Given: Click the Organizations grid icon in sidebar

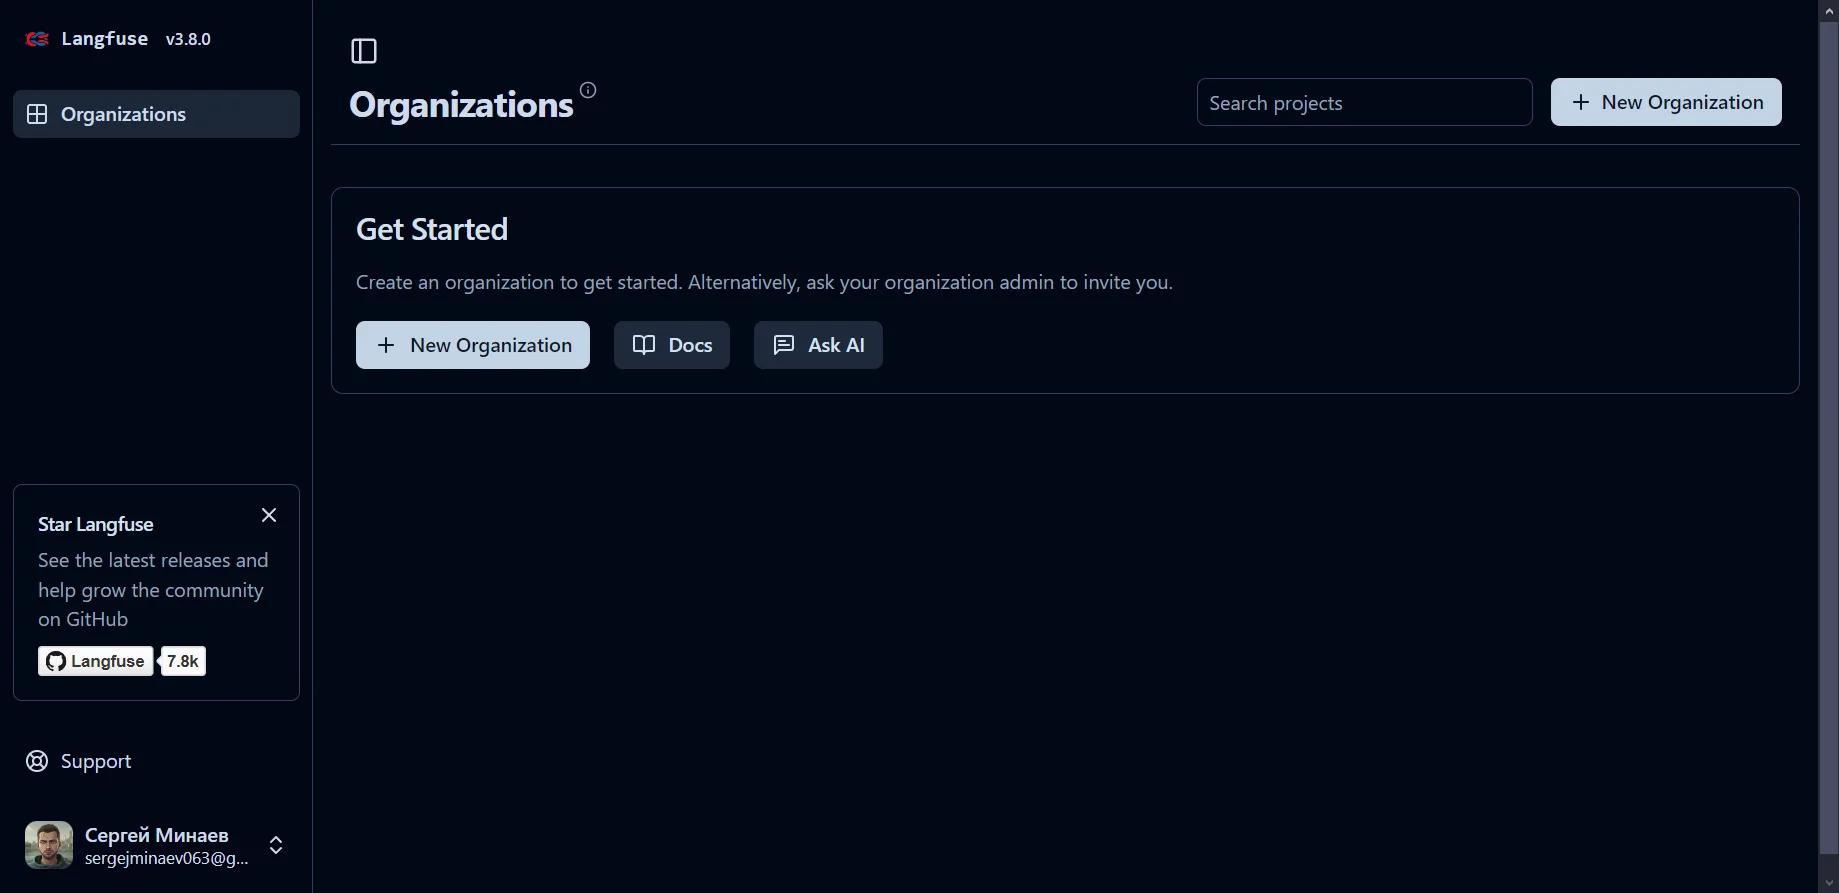Looking at the screenshot, I should (37, 114).
